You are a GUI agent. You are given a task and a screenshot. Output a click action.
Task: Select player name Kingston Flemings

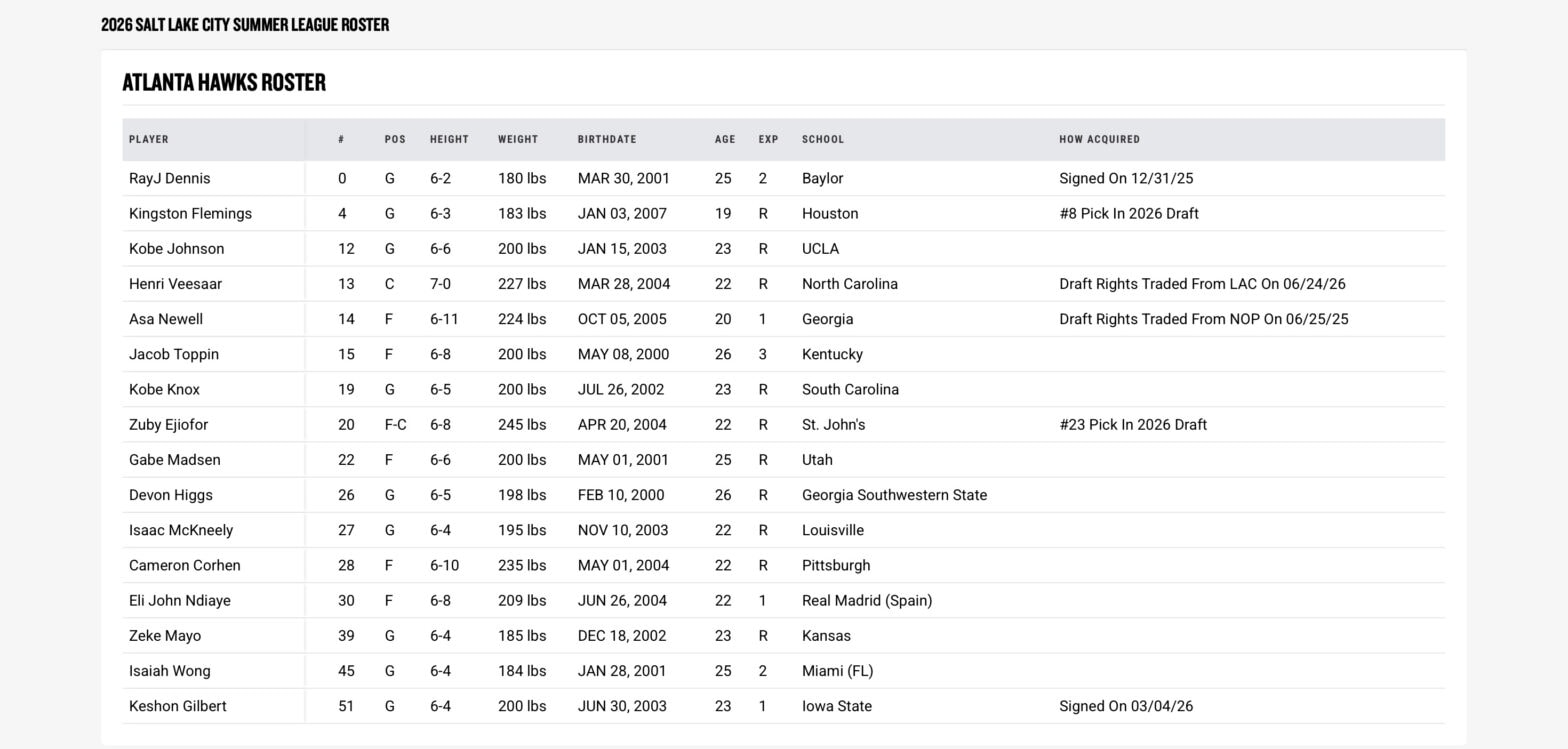pyautogui.click(x=190, y=213)
